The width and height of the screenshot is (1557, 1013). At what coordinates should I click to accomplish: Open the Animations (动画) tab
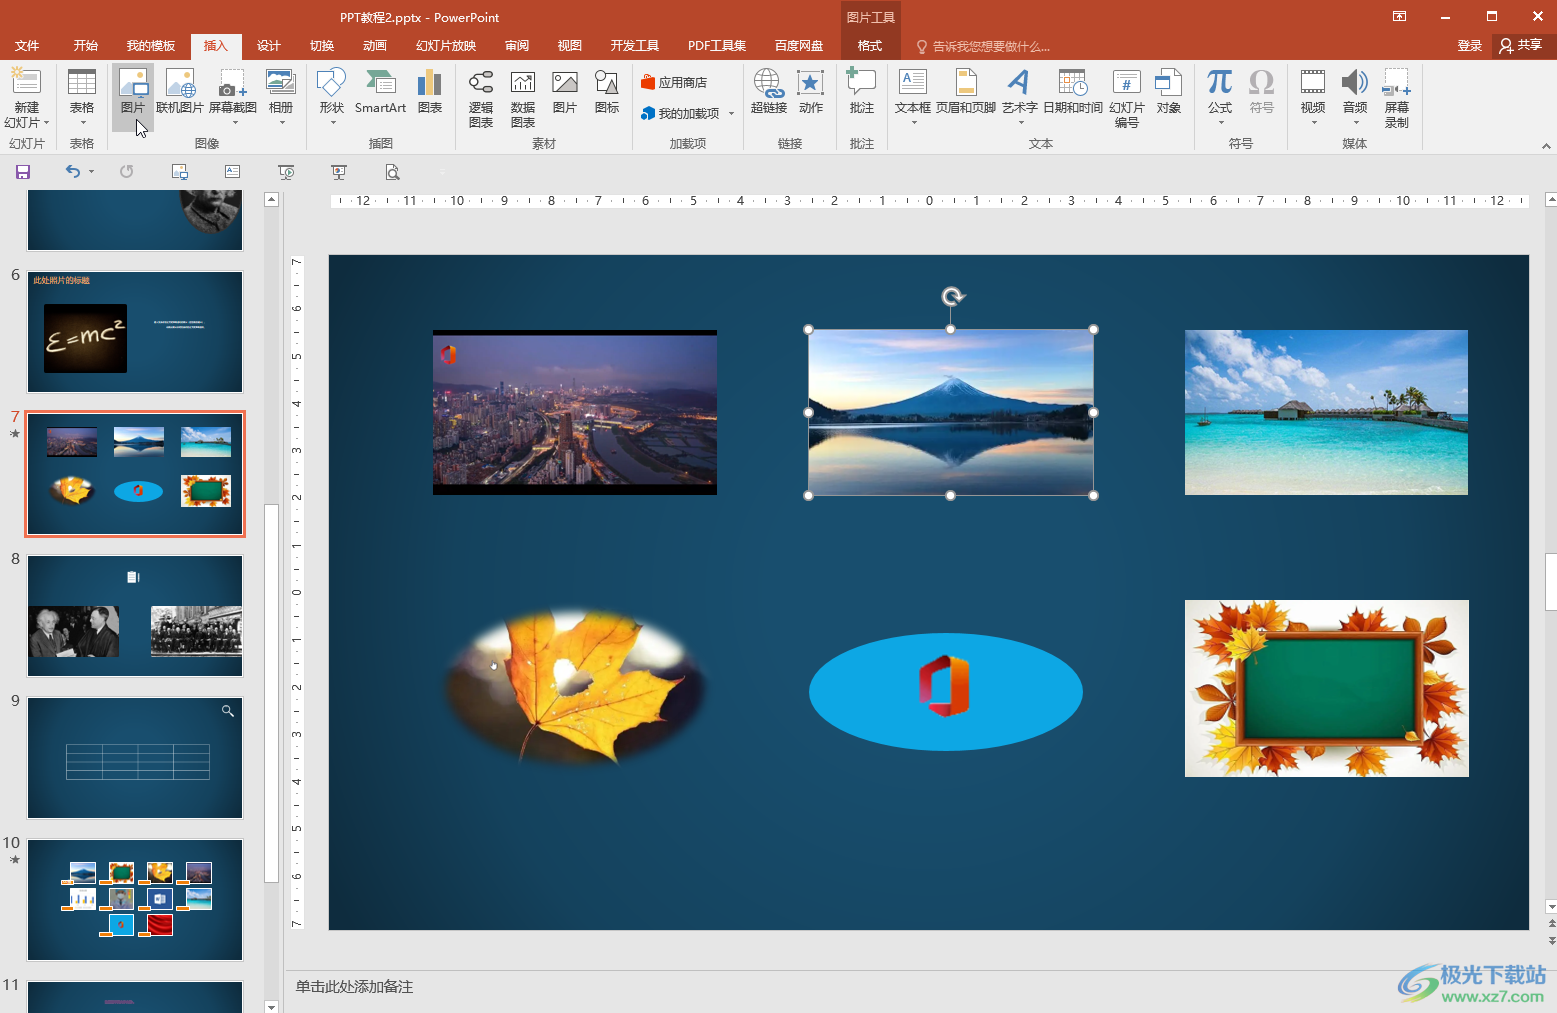click(x=375, y=46)
